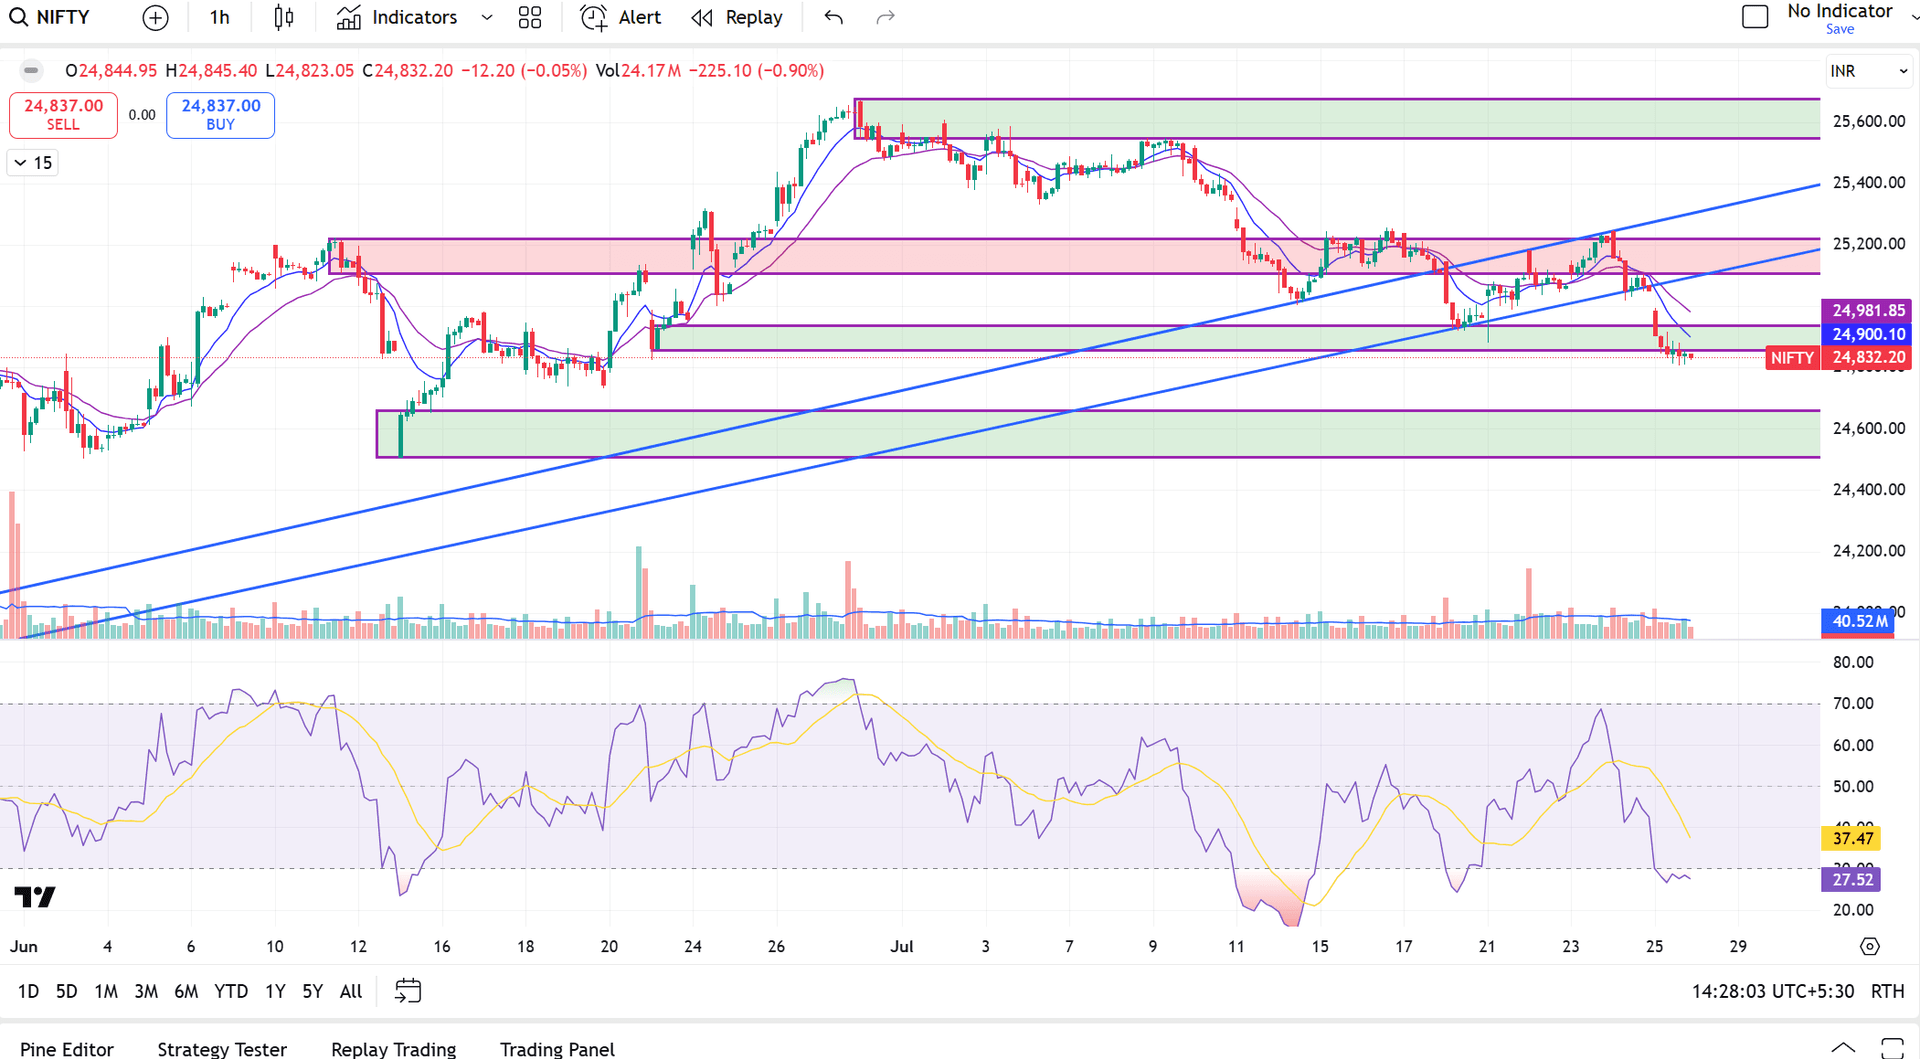Click the 70.00 RSI axis label

click(x=1853, y=704)
